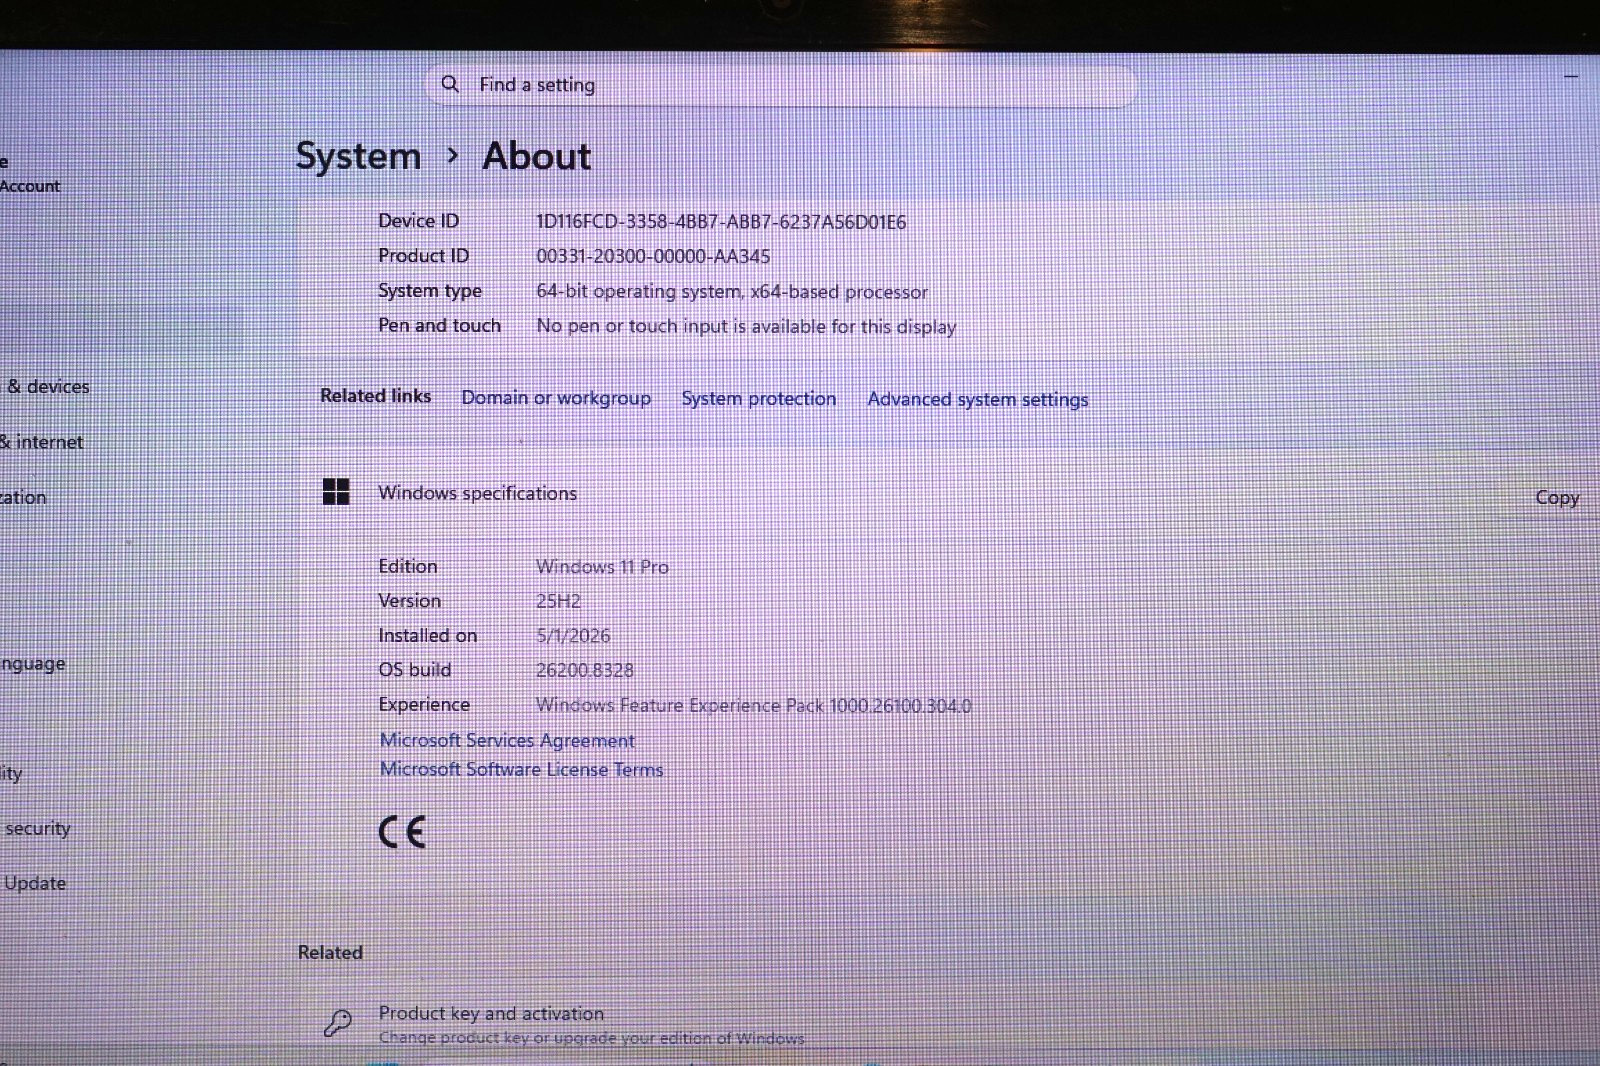Click the Windows Feature Experience Pack text
The height and width of the screenshot is (1066, 1600).
coord(753,705)
